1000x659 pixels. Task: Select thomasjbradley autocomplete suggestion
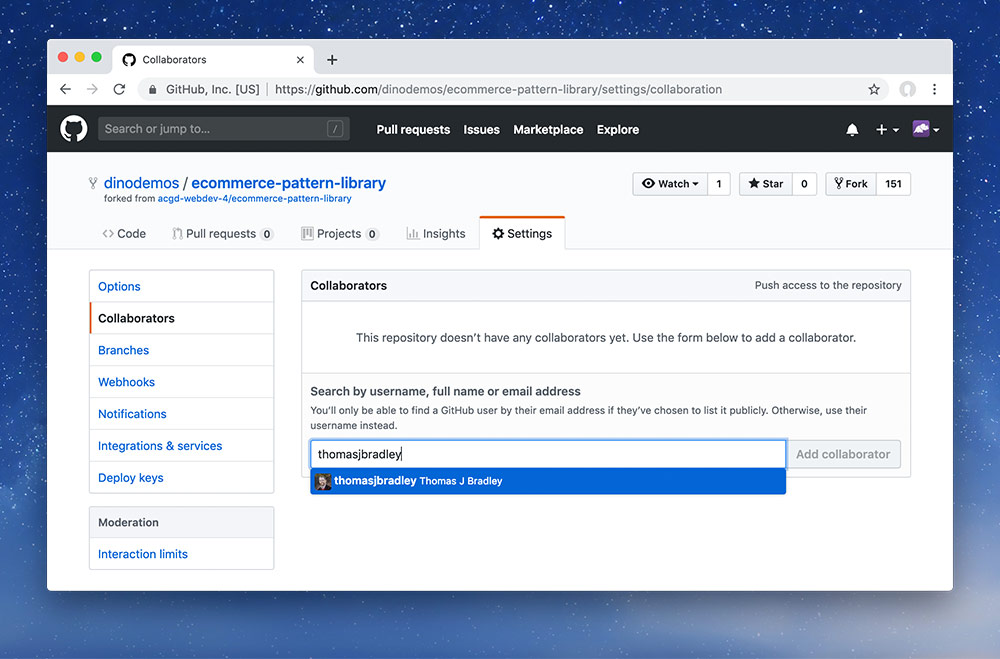[x=548, y=481]
